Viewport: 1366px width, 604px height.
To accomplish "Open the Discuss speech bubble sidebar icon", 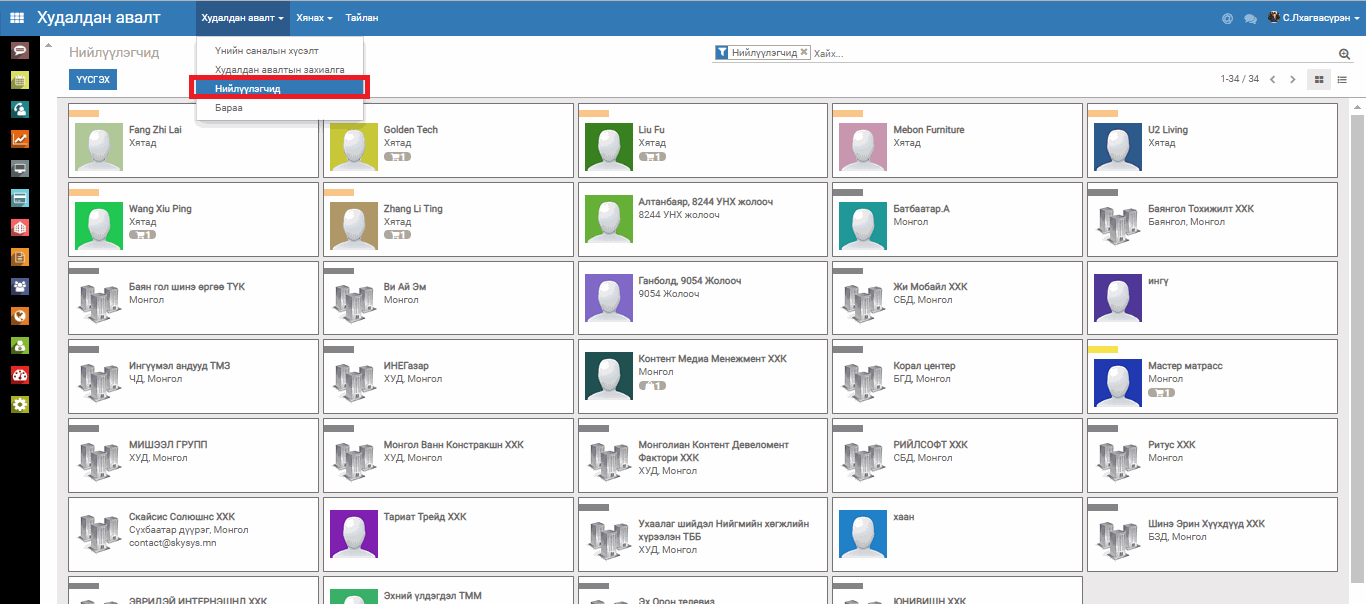I will pyautogui.click(x=19, y=51).
